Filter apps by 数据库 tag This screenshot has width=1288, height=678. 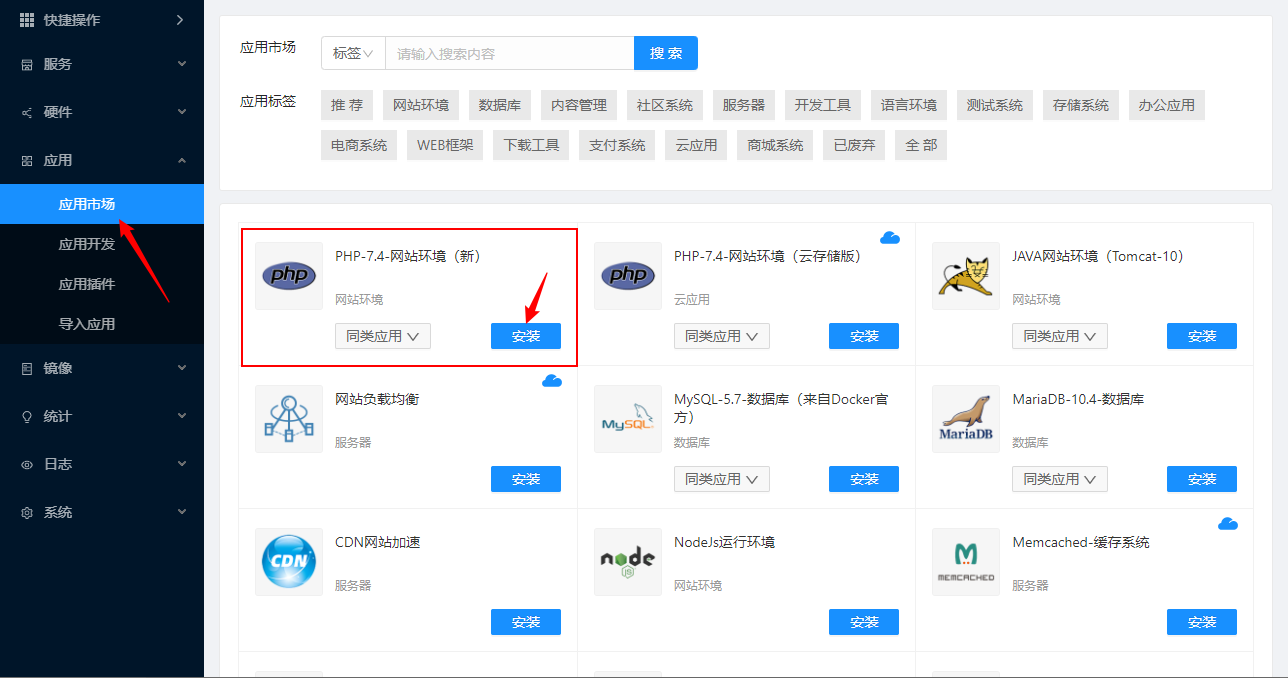tap(500, 105)
